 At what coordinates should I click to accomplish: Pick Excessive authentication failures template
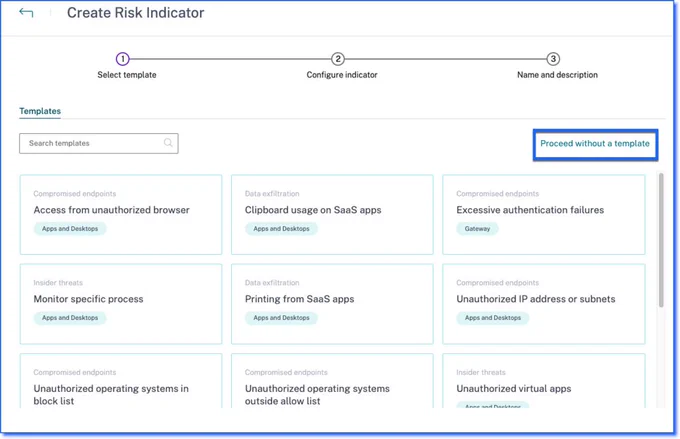544,215
